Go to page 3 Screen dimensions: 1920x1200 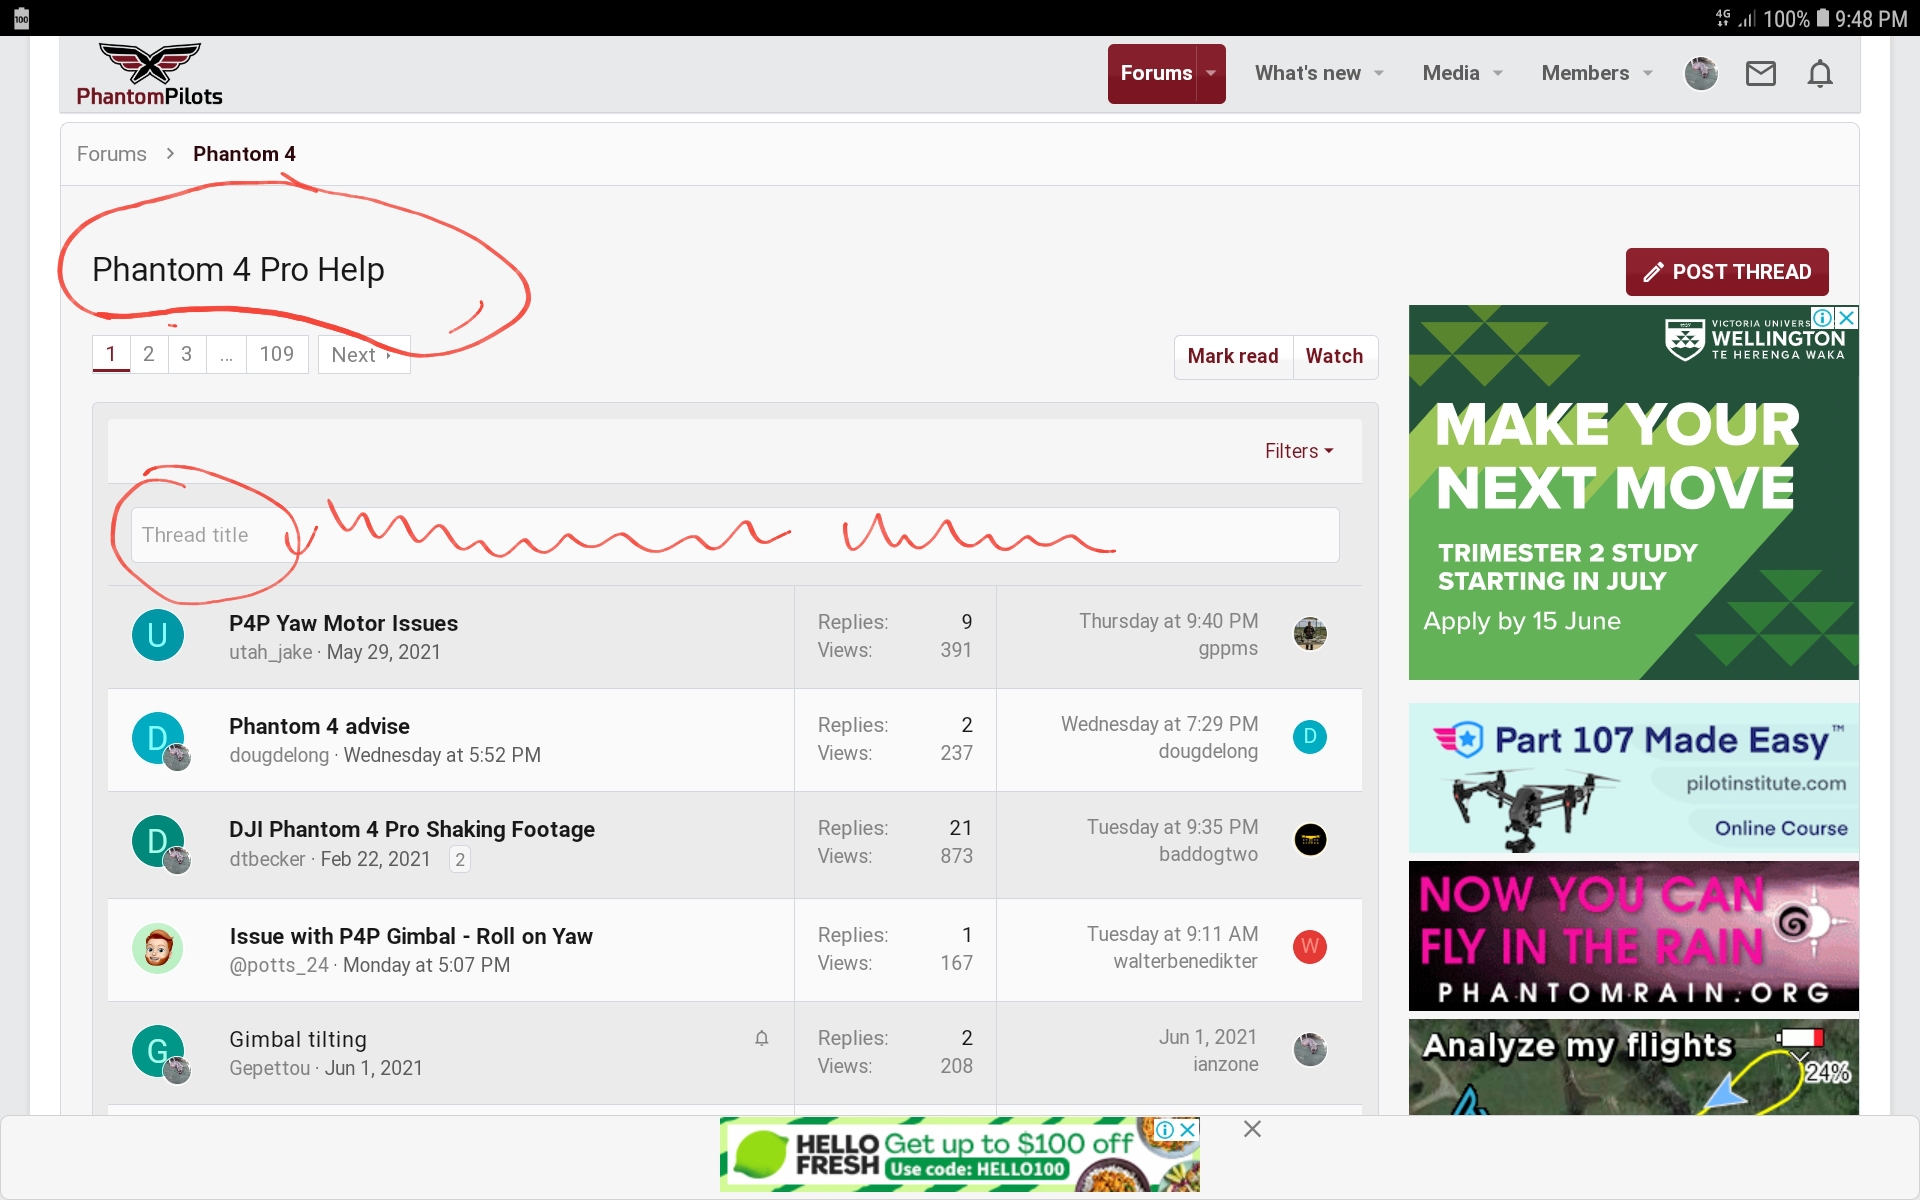point(187,354)
